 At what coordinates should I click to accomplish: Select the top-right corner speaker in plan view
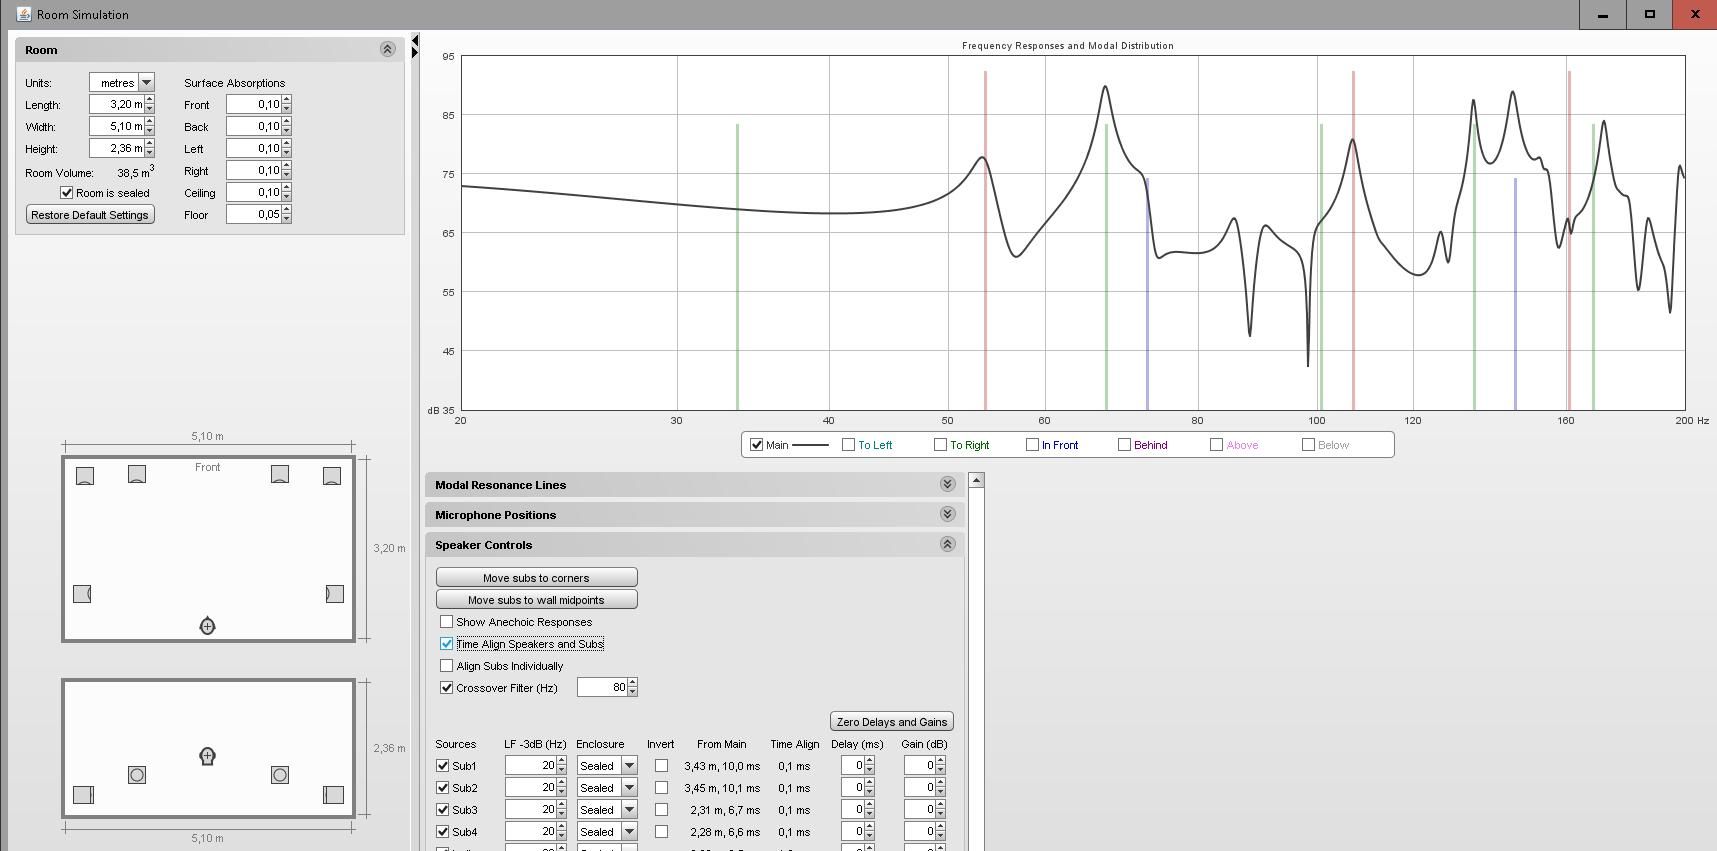tap(331, 476)
